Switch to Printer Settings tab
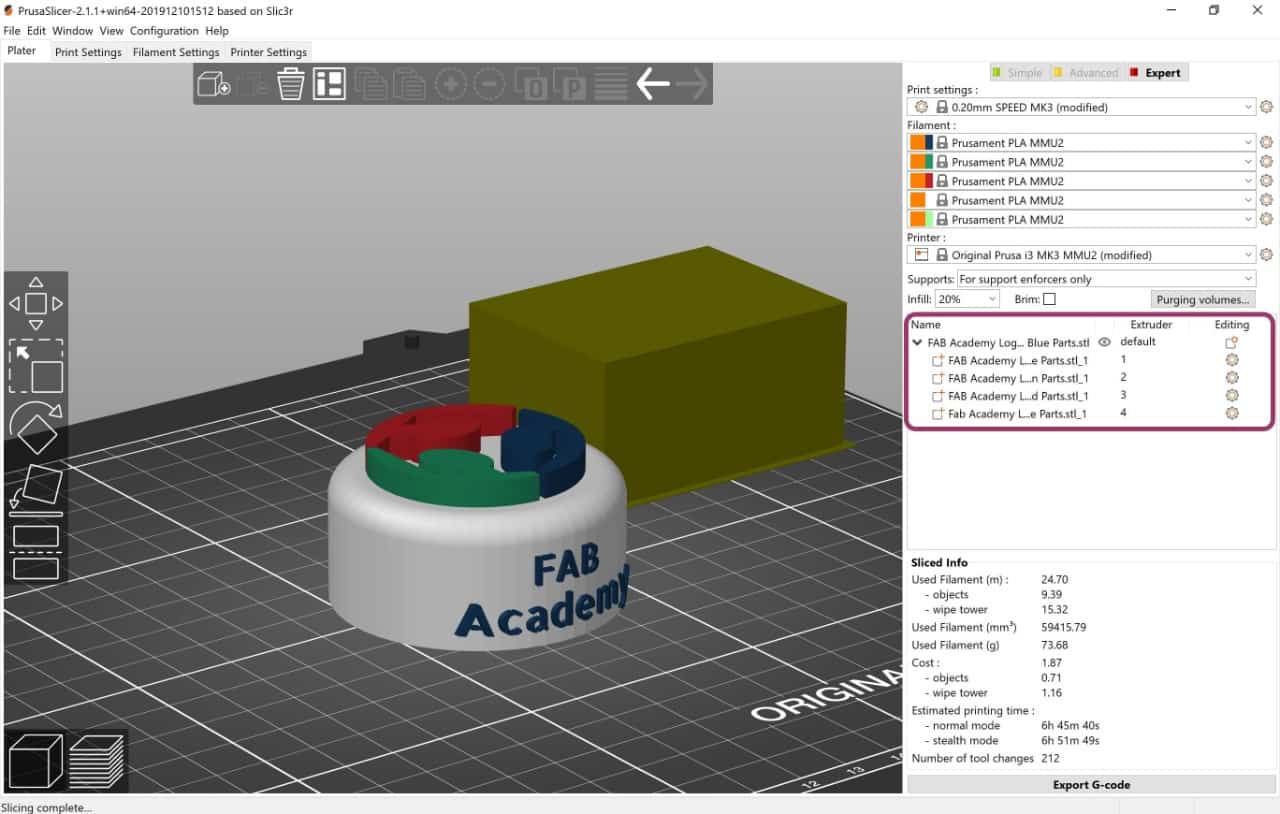1280x814 pixels. (x=269, y=52)
